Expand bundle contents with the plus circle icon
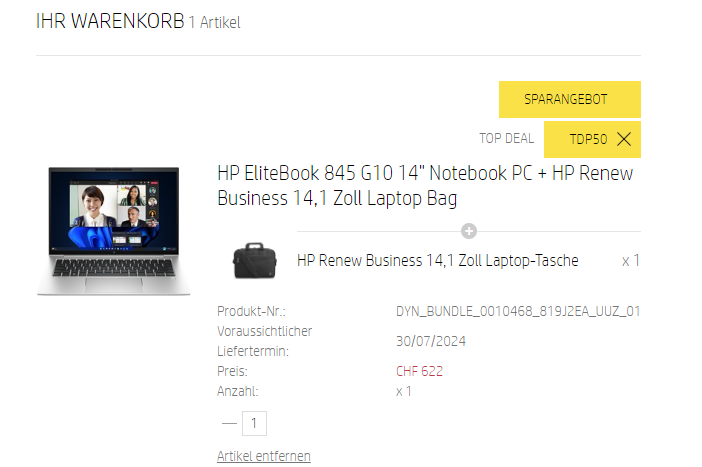This screenshot has width=702, height=467. (x=469, y=231)
